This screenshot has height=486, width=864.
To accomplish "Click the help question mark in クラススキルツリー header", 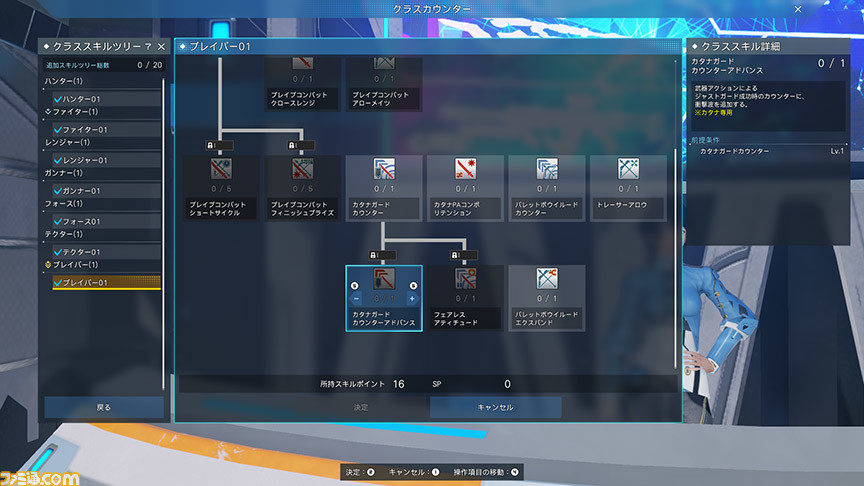I will coord(148,46).
